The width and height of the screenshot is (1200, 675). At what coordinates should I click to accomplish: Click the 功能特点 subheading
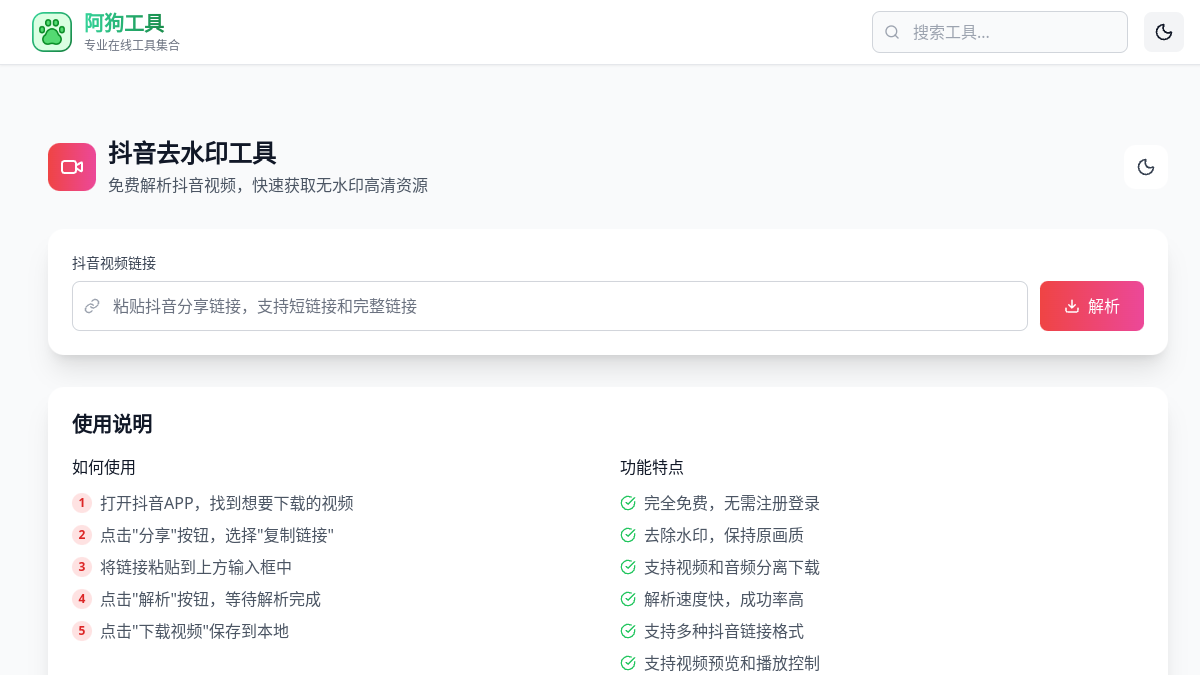(652, 467)
